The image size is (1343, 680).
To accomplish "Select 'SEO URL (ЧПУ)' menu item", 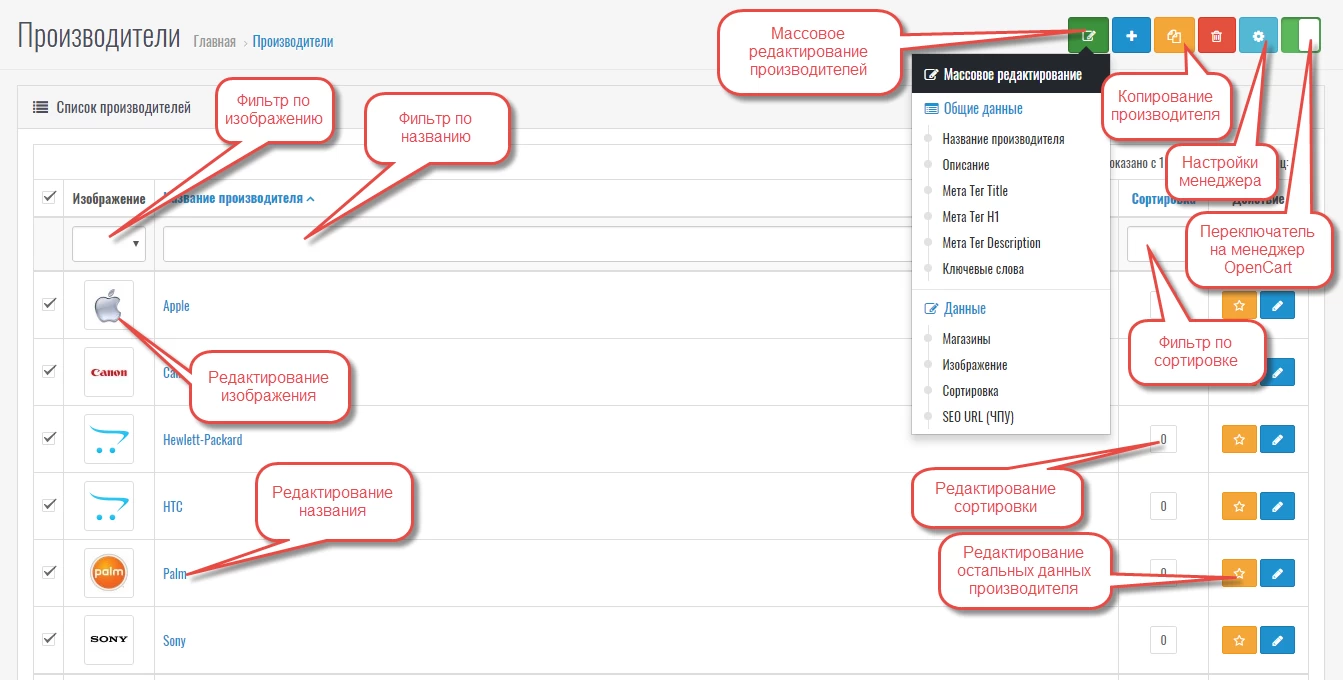I will pyautogui.click(x=978, y=417).
